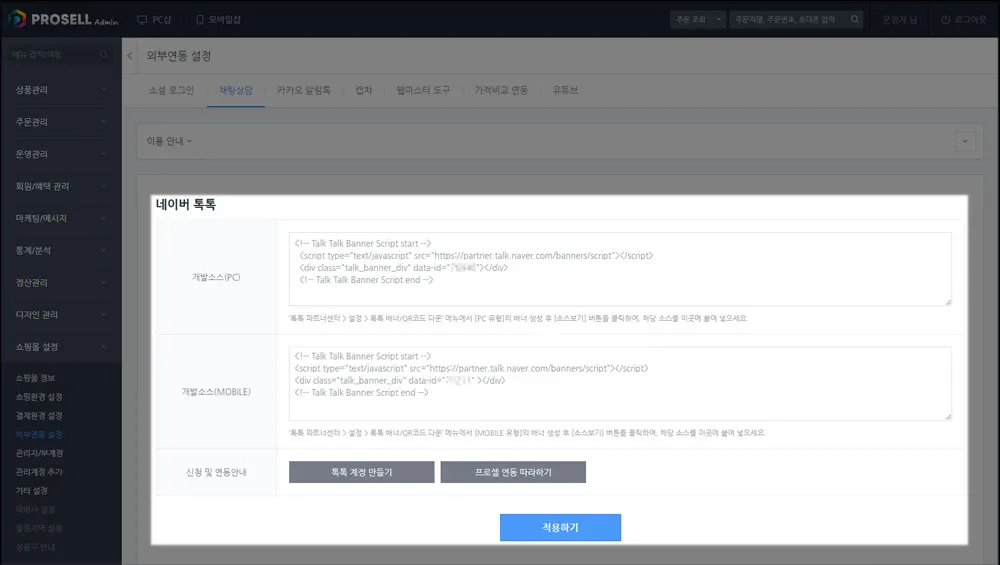The height and width of the screenshot is (565, 1000).
Task: Click the 운영자 님 account label
Action: click(899, 20)
